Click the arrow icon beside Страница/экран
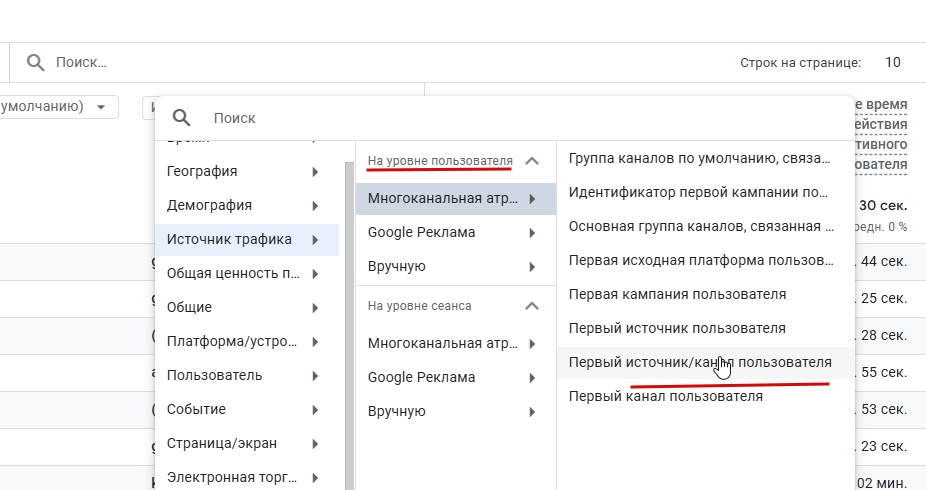The height and width of the screenshot is (490, 926). [315, 444]
